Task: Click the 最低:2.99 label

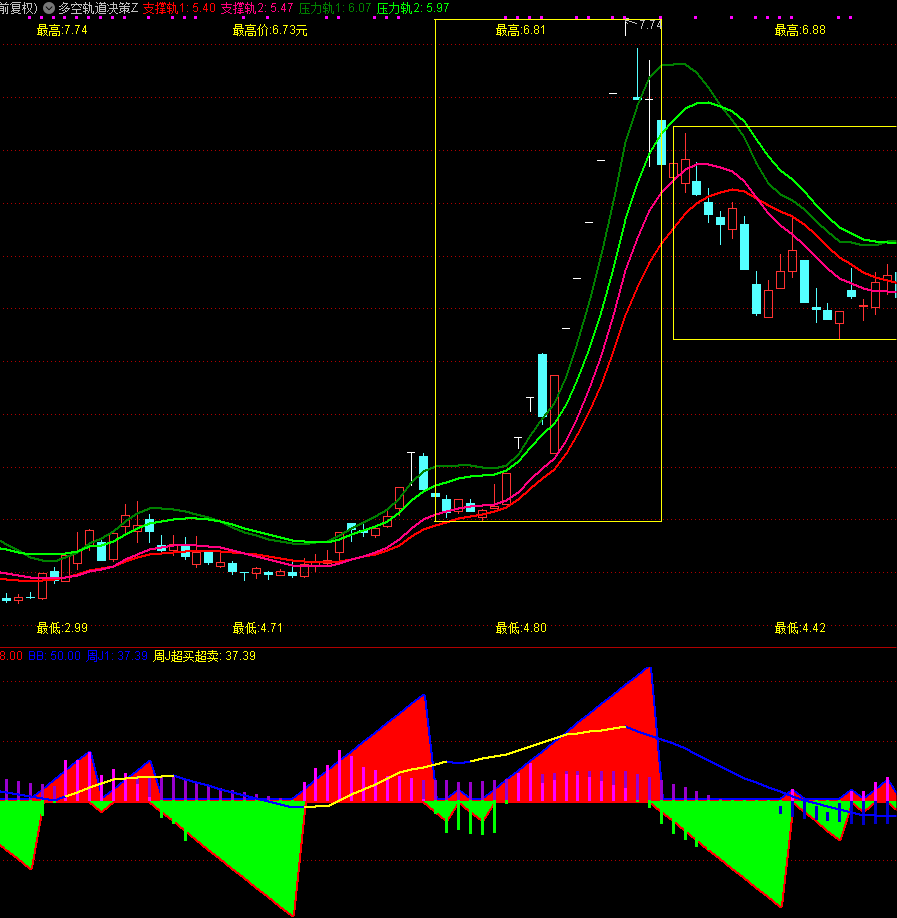Action: [62, 628]
